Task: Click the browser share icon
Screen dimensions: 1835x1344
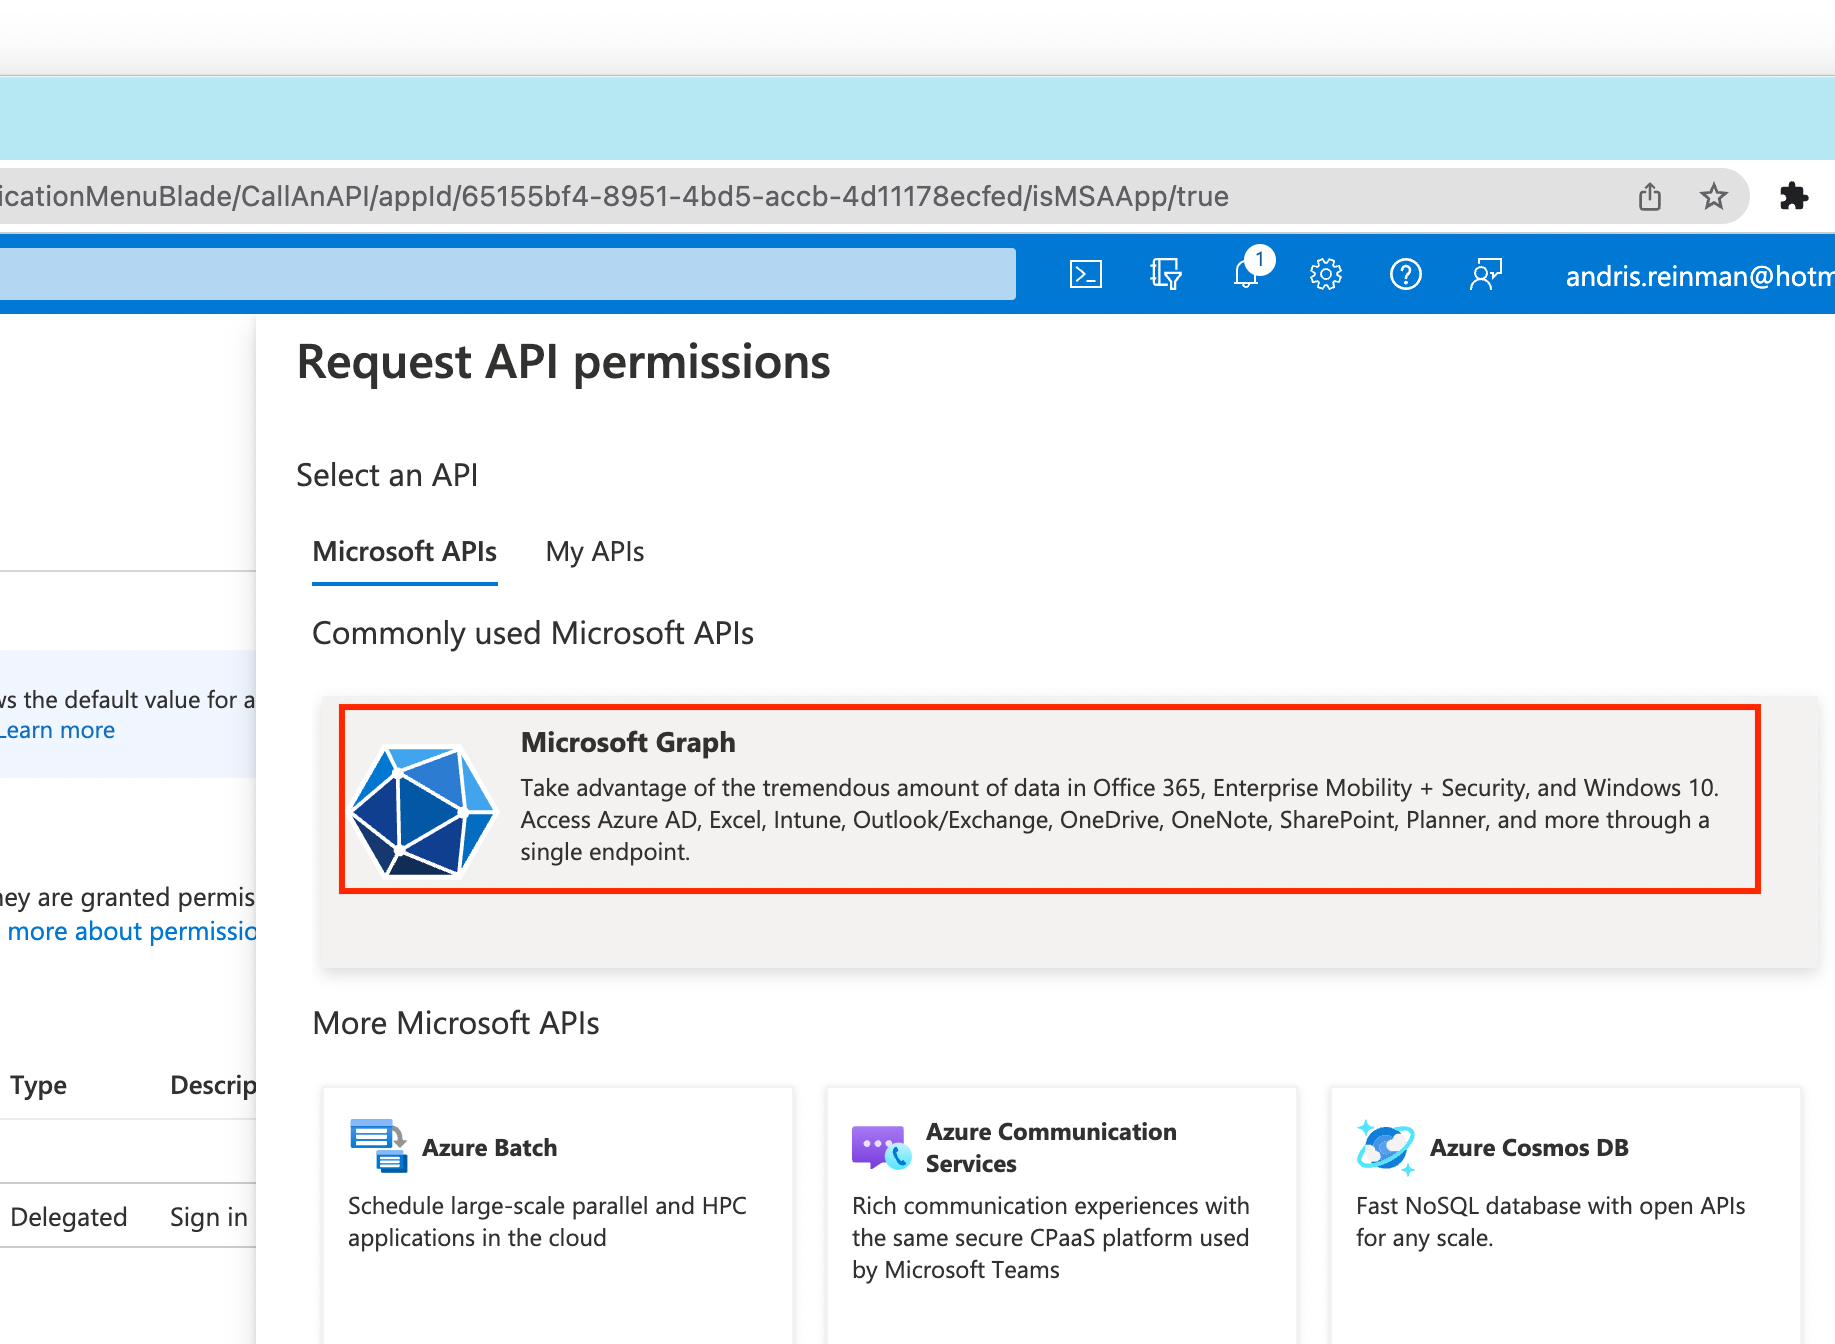Action: tap(1650, 196)
